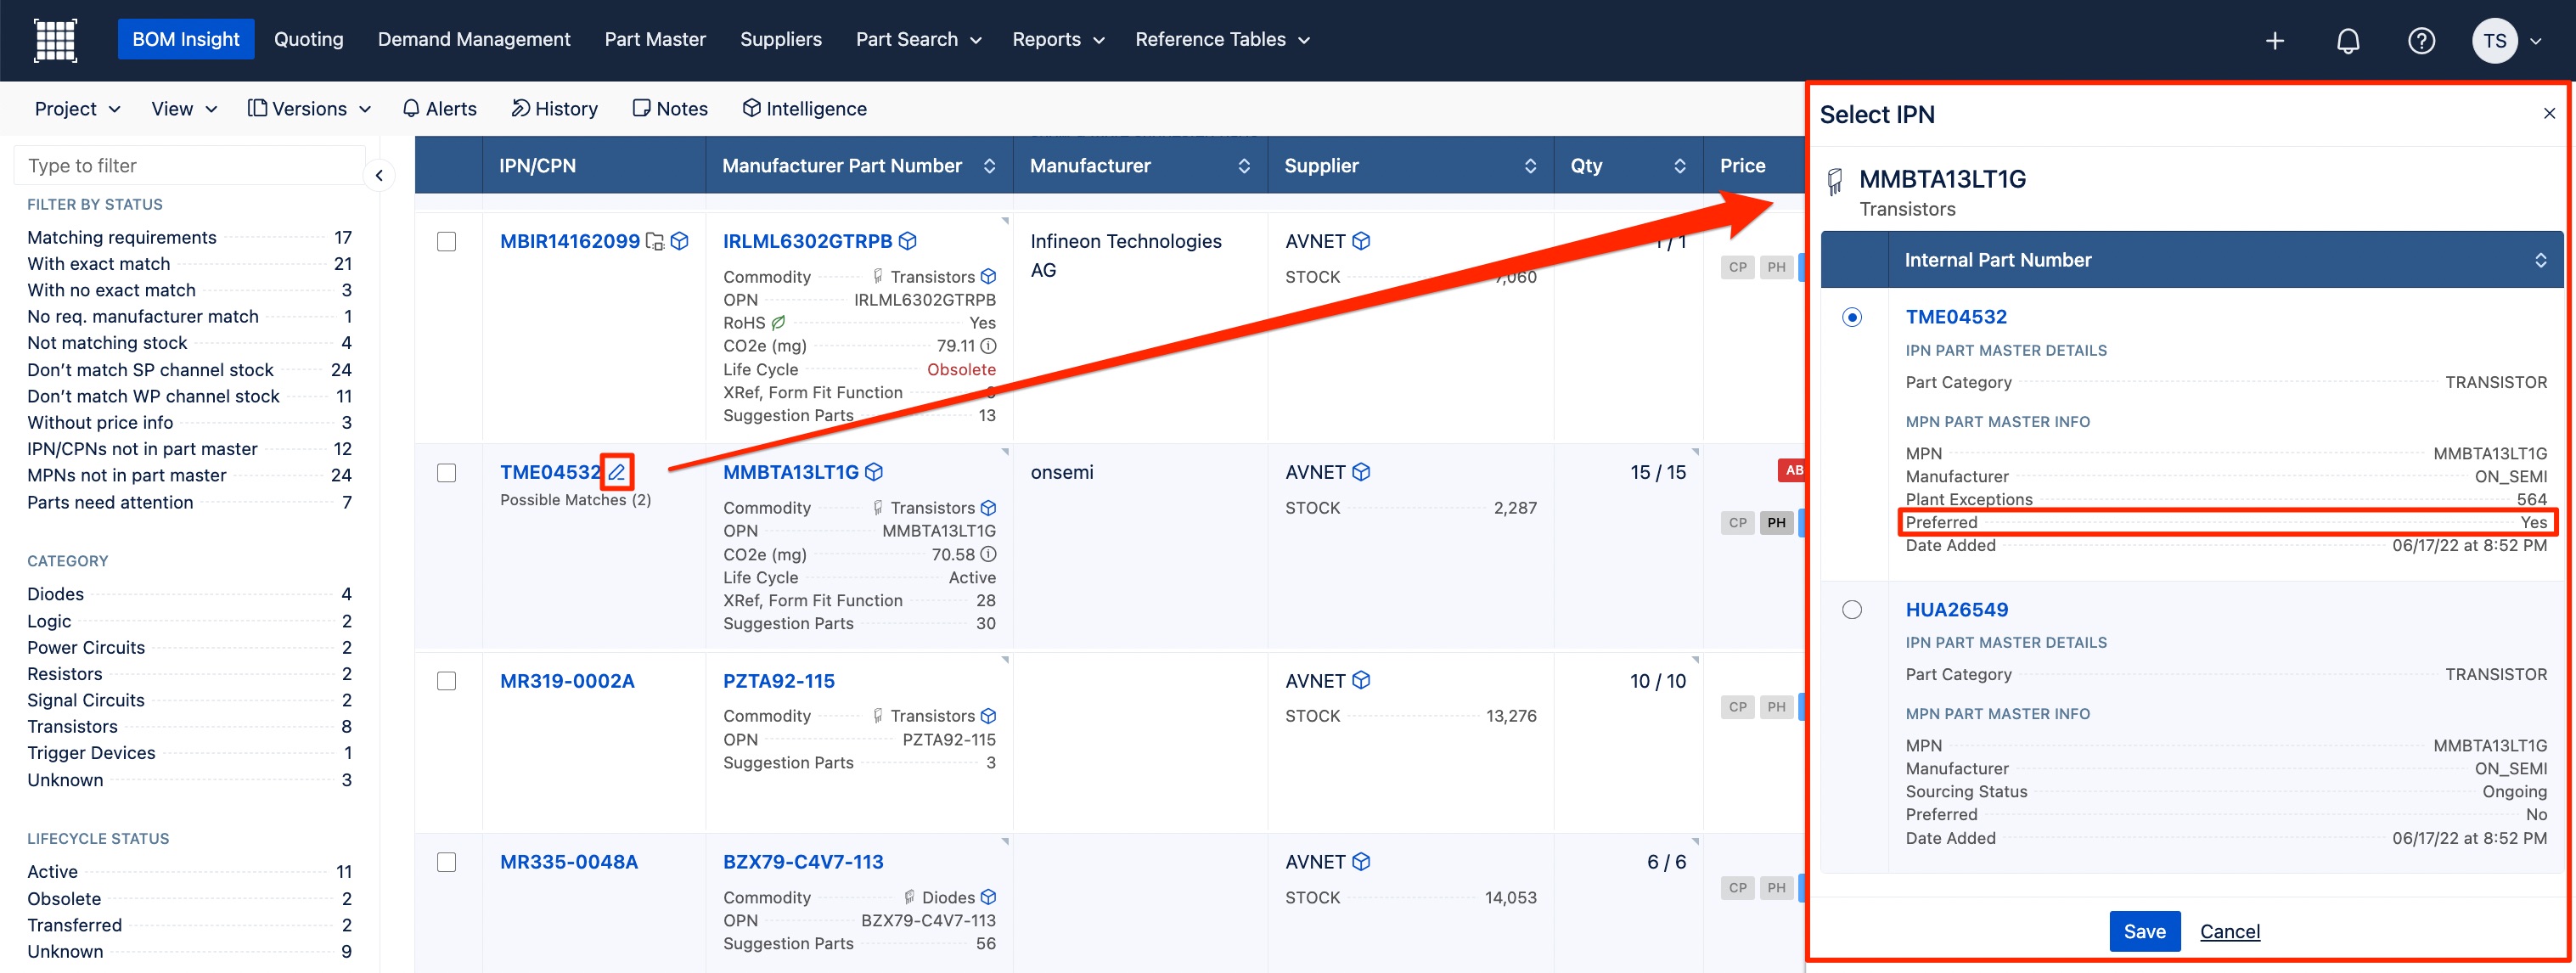Click the RoHS leaf icon

778,323
